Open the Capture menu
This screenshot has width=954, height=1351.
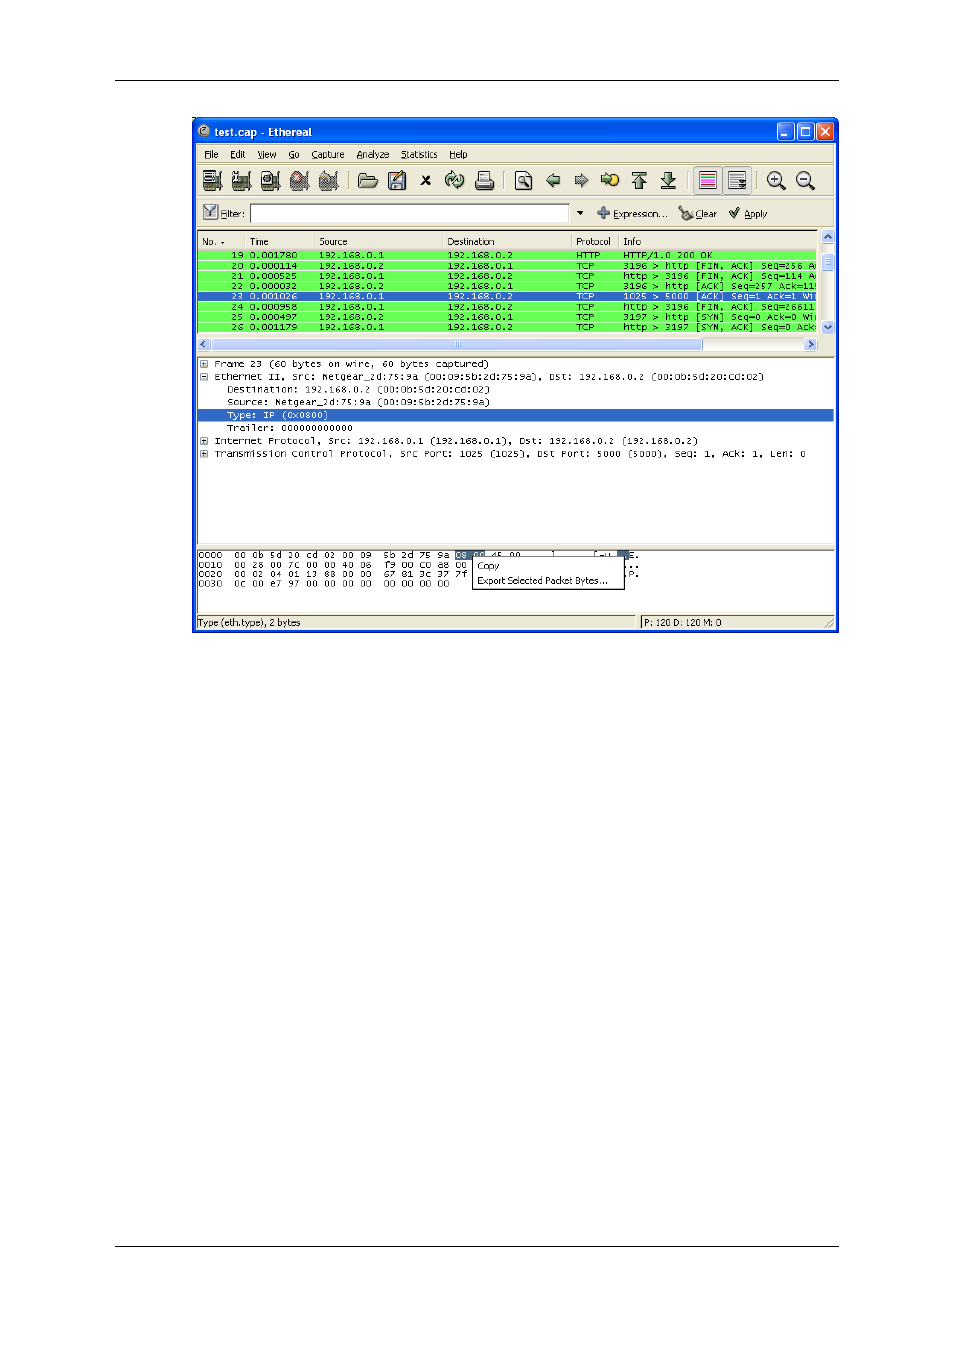327,155
